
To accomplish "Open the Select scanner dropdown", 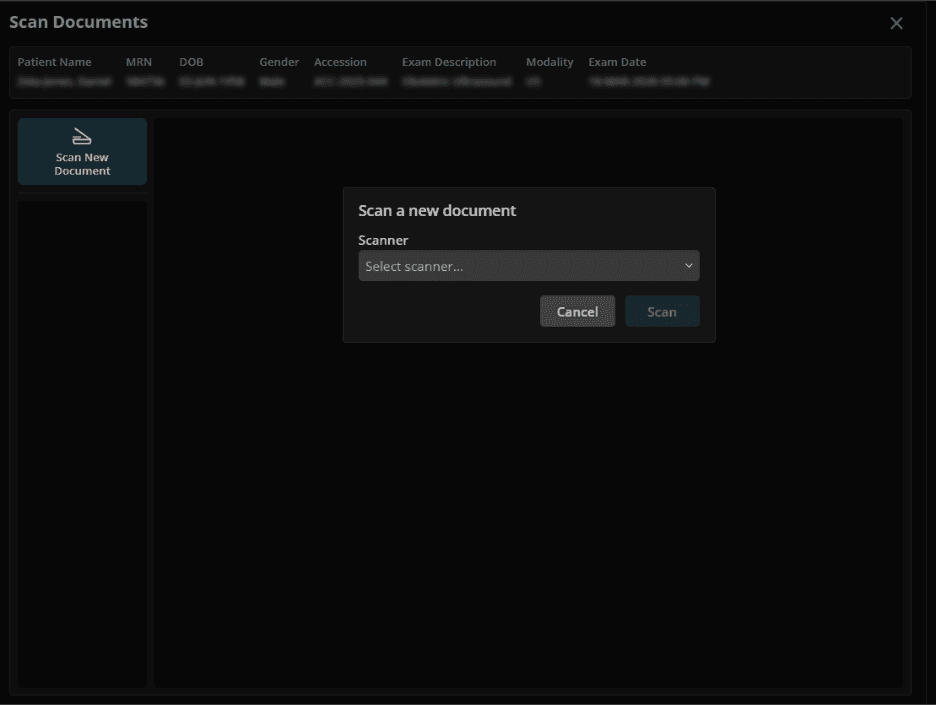I will click(x=529, y=266).
